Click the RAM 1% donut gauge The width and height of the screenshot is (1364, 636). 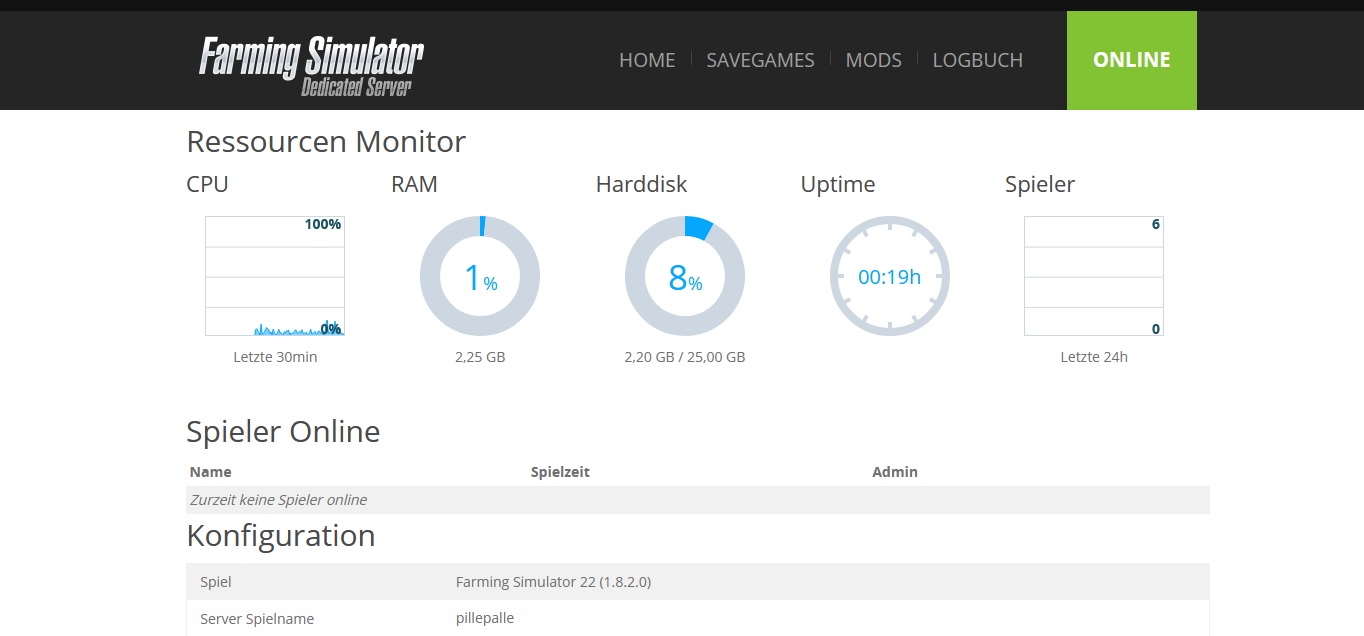480,276
